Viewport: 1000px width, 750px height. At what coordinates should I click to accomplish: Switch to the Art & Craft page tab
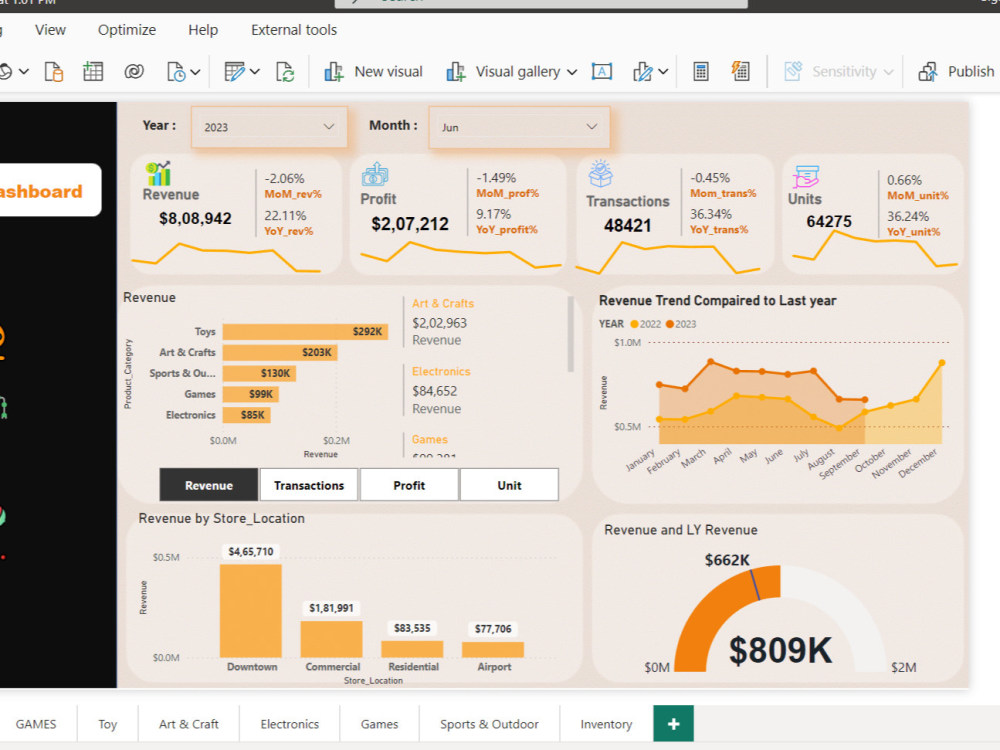pyautogui.click(x=189, y=724)
